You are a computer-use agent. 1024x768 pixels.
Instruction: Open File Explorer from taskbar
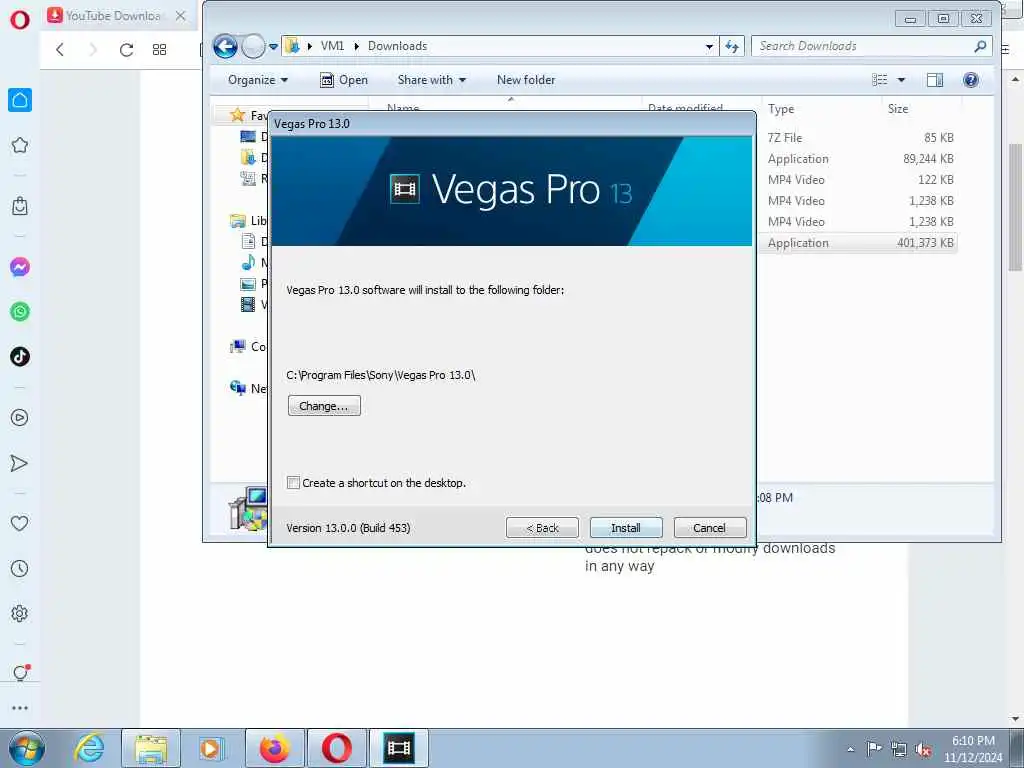click(151, 748)
